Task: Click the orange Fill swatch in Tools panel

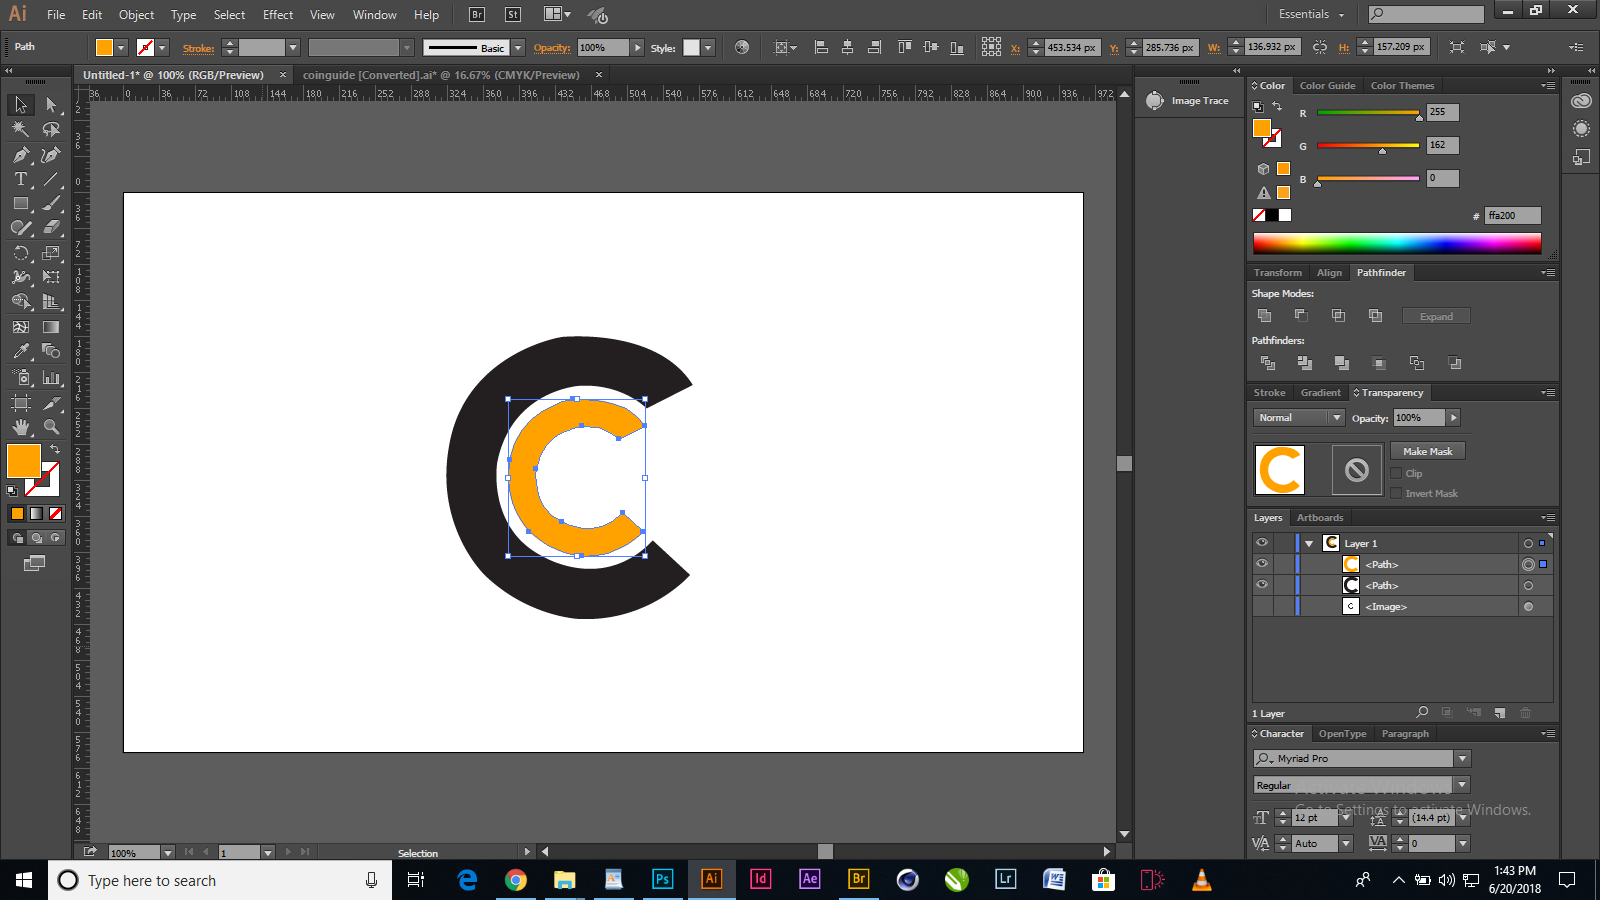Action: (23, 461)
